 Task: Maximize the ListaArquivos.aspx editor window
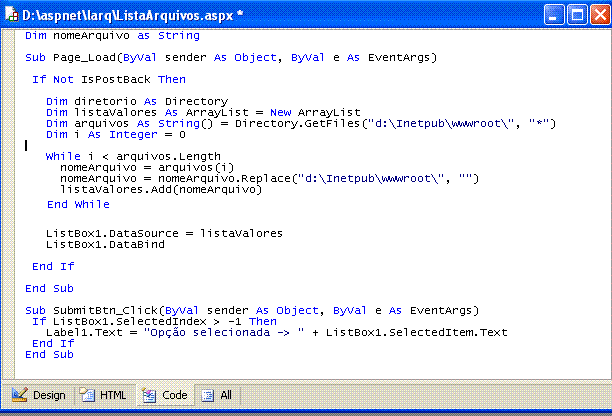point(574,15)
